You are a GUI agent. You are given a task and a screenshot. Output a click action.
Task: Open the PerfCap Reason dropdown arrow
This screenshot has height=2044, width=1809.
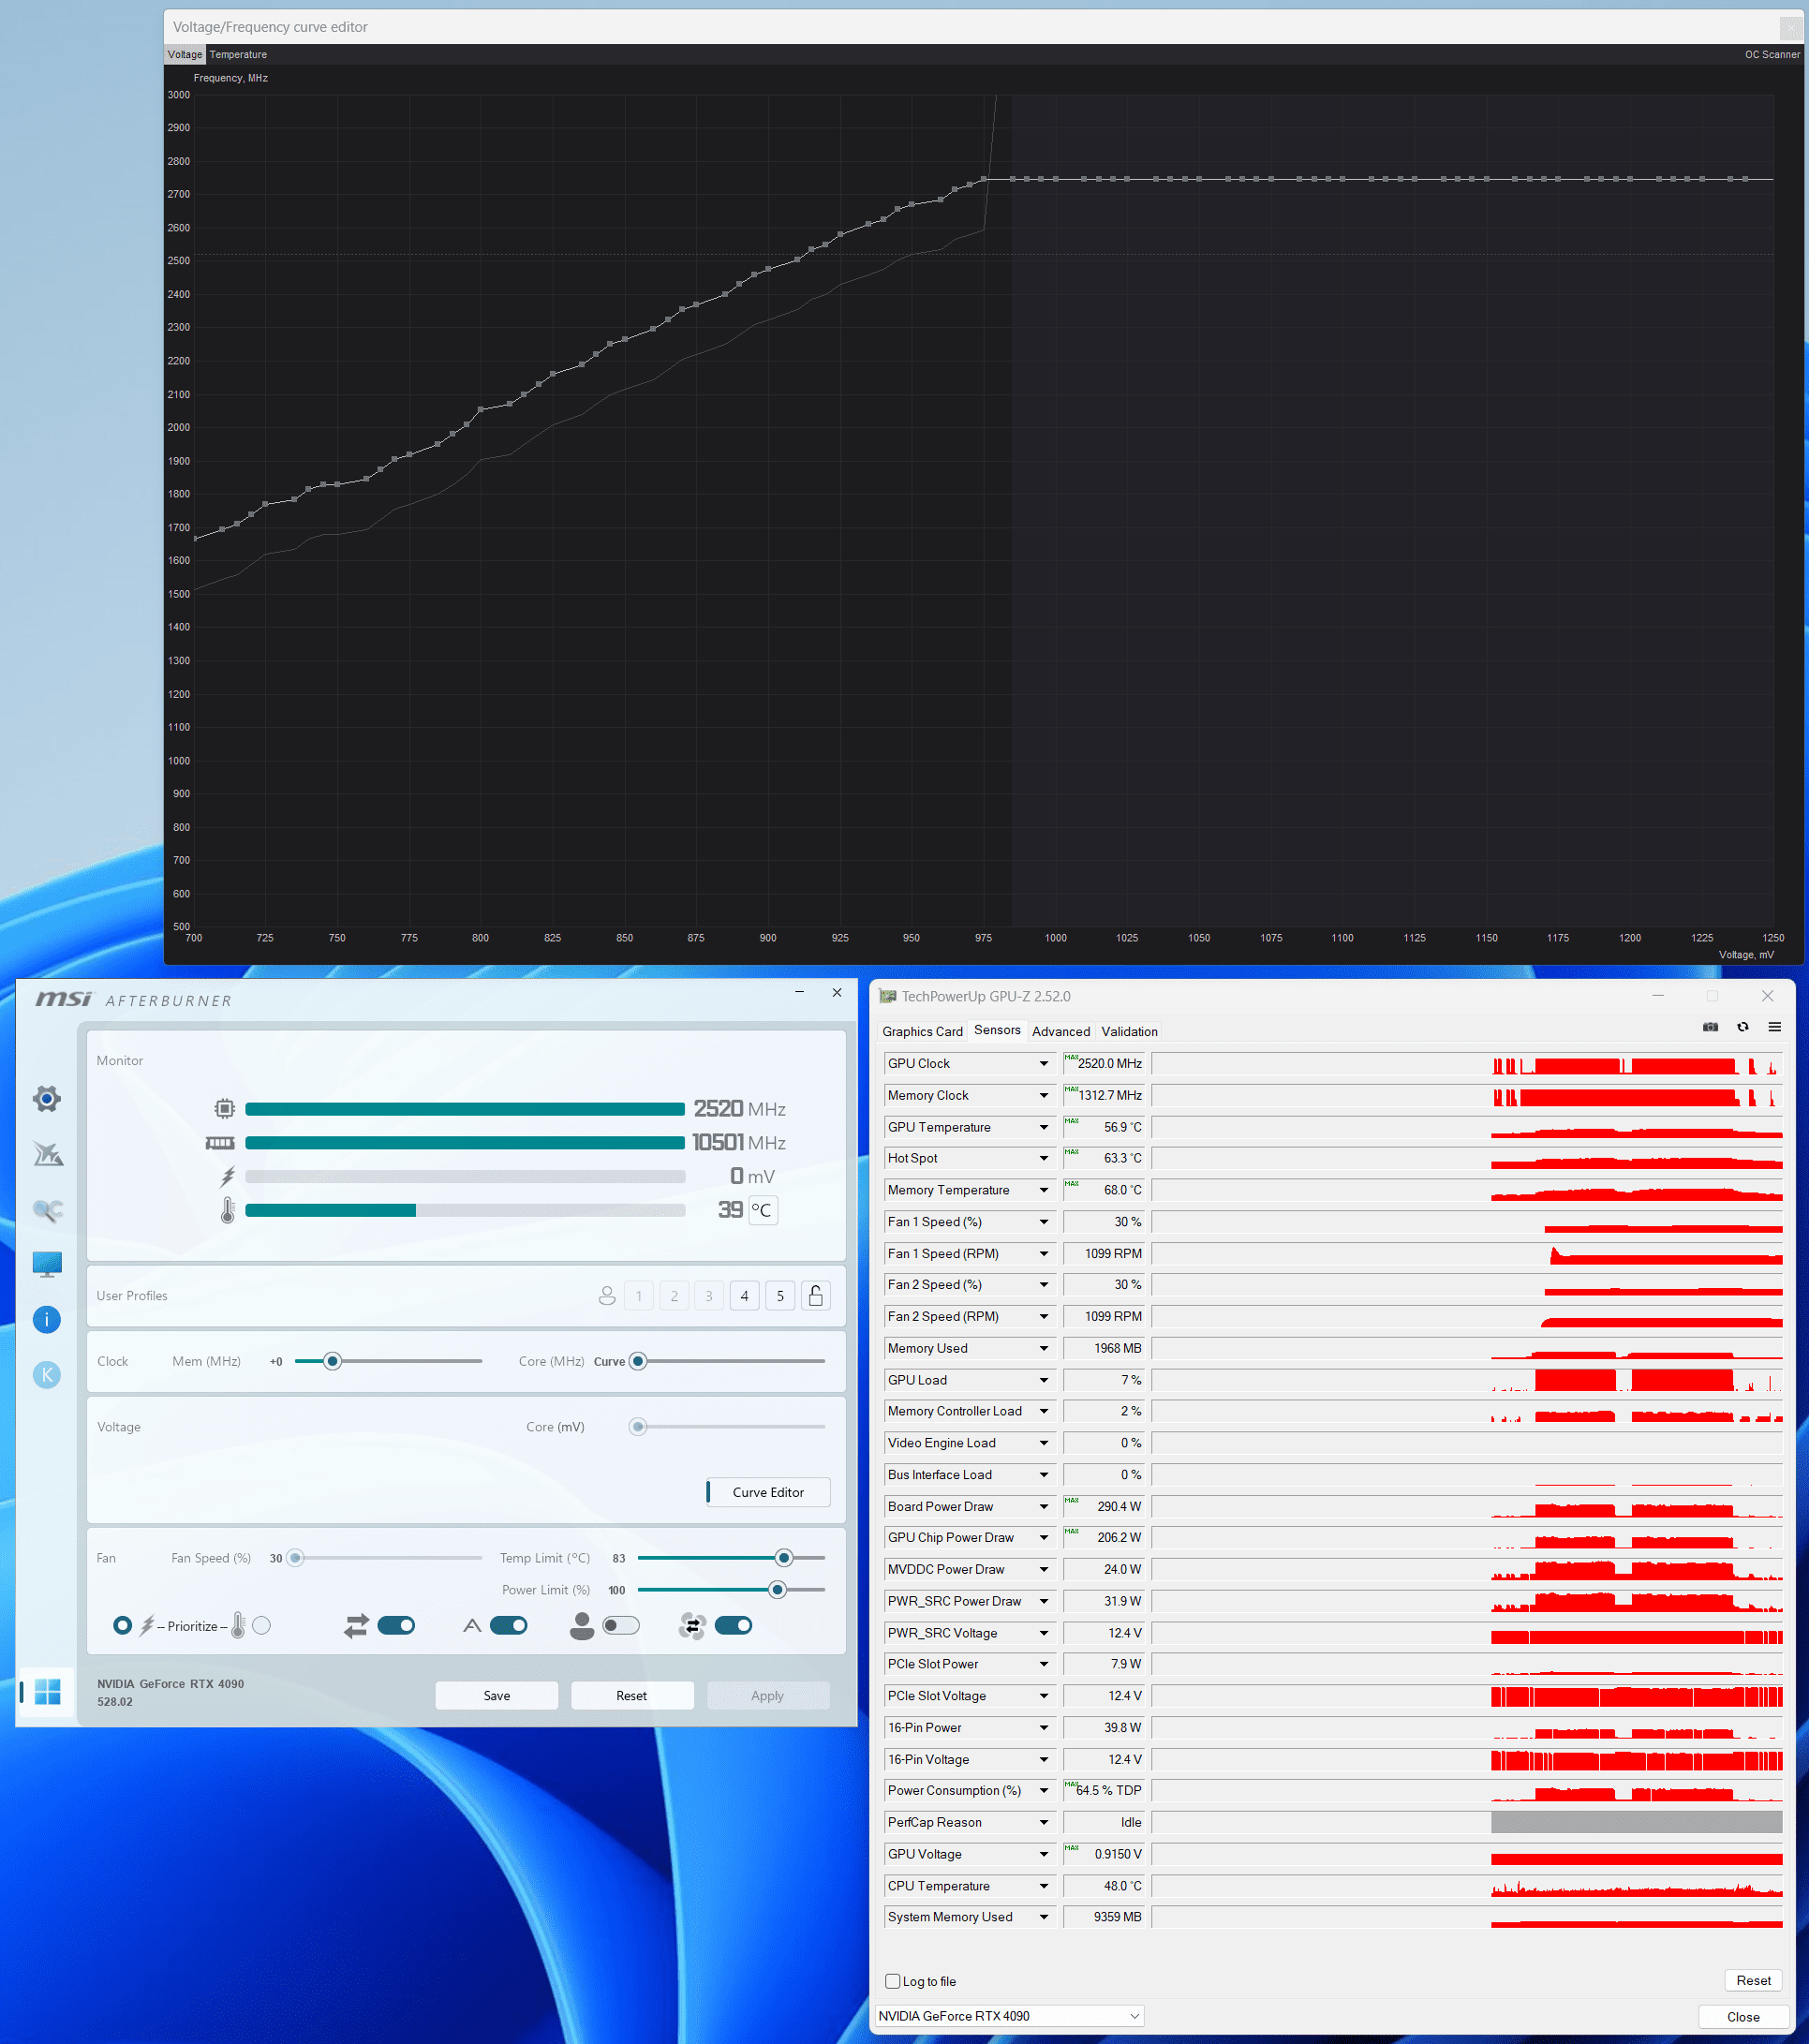click(x=1043, y=1822)
